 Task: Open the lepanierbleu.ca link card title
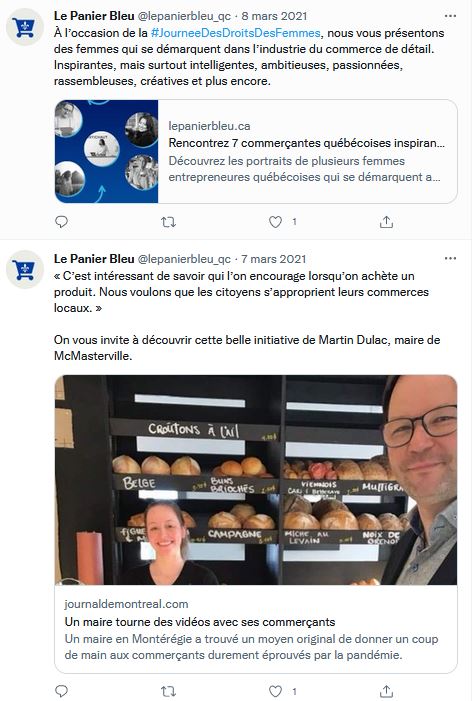click(306, 143)
